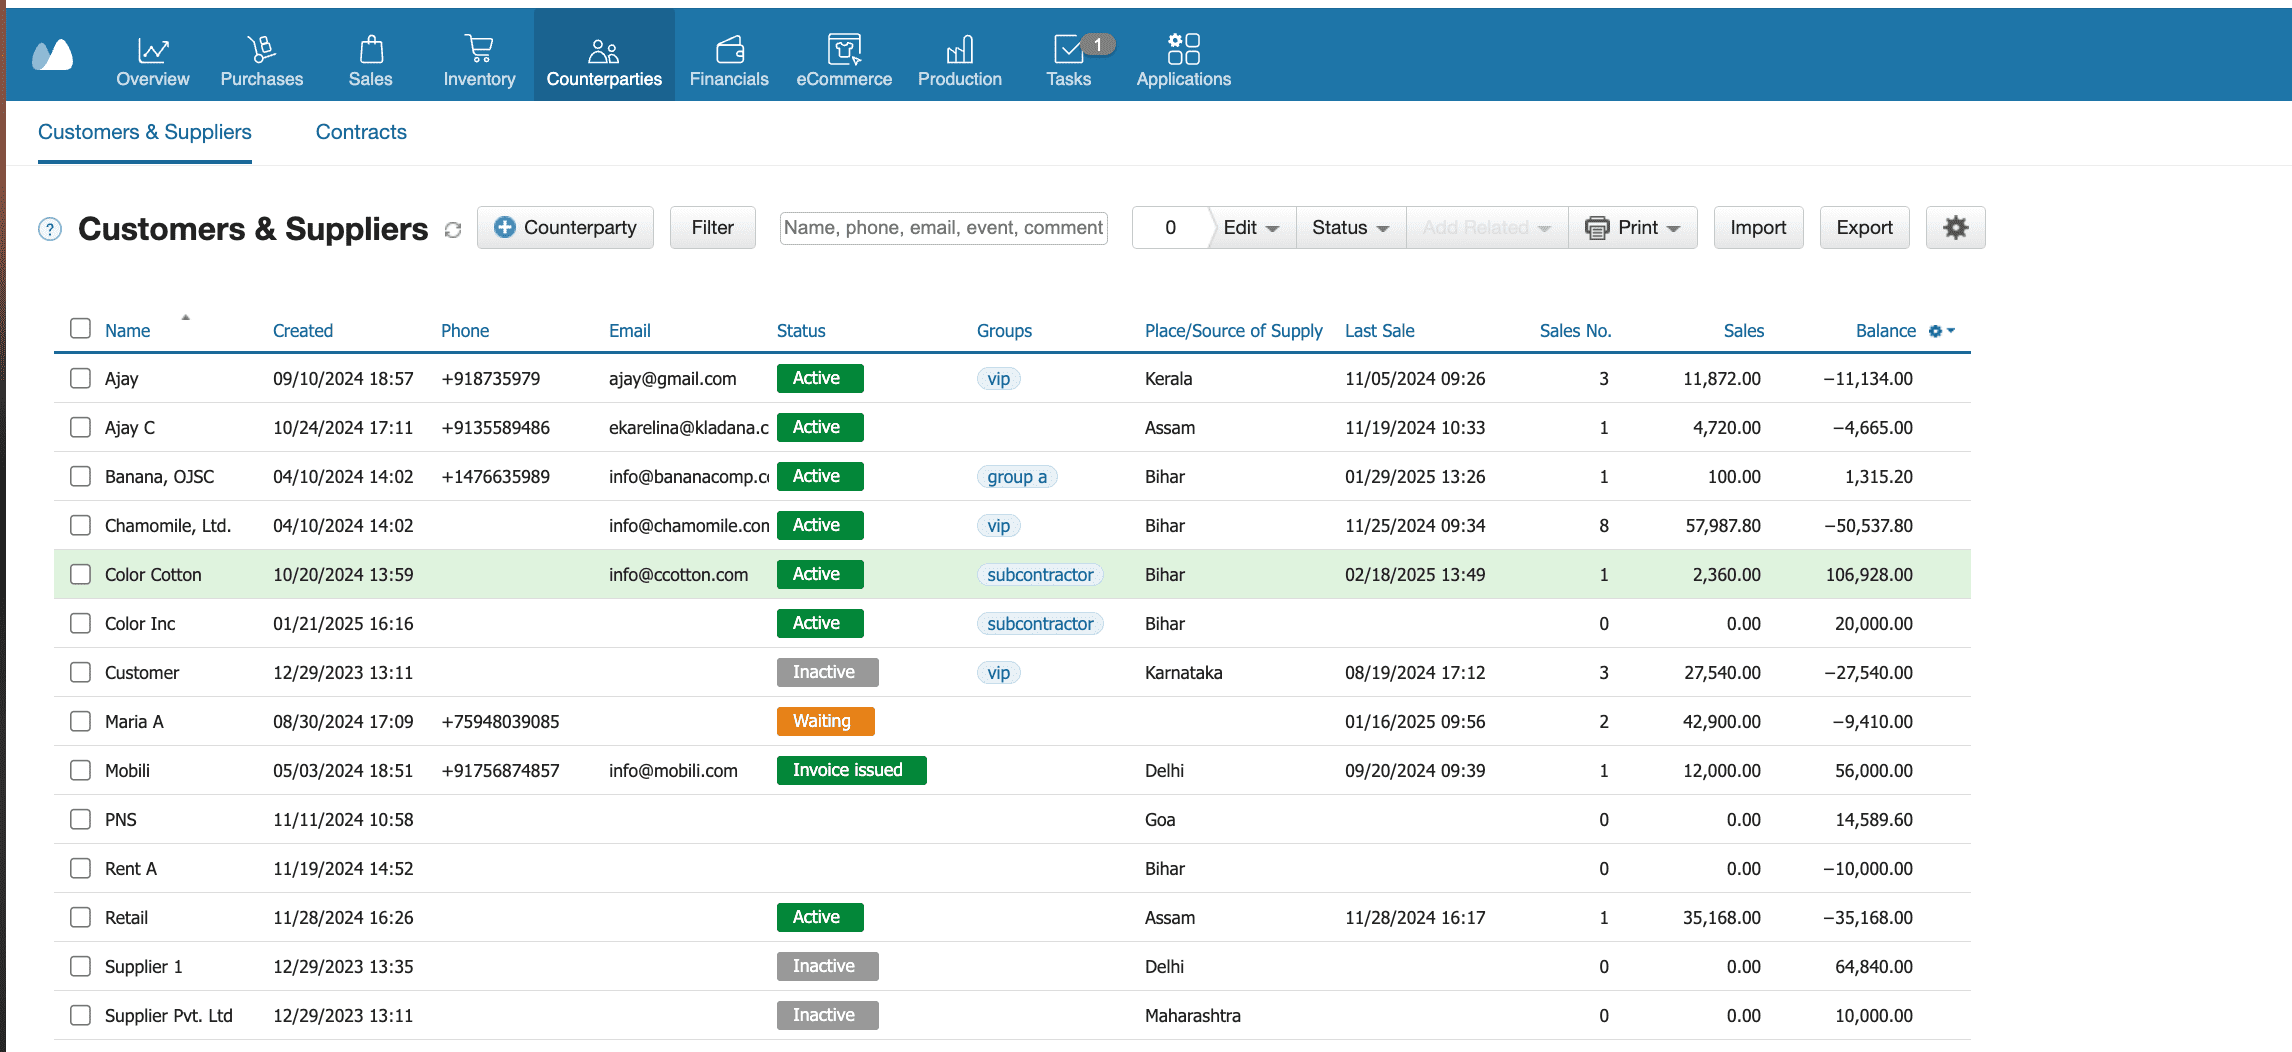The width and height of the screenshot is (2292, 1052).
Task: Check the box for Ajay row
Action: 80,378
